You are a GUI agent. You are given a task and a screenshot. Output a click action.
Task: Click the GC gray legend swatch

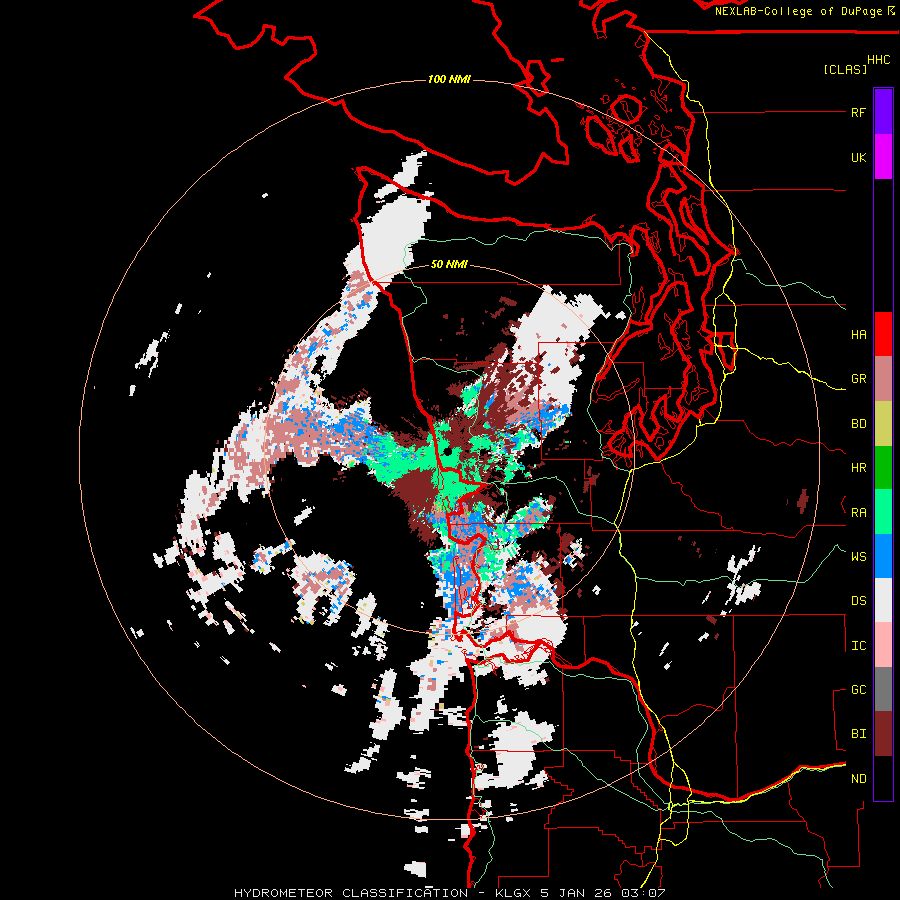point(883,689)
